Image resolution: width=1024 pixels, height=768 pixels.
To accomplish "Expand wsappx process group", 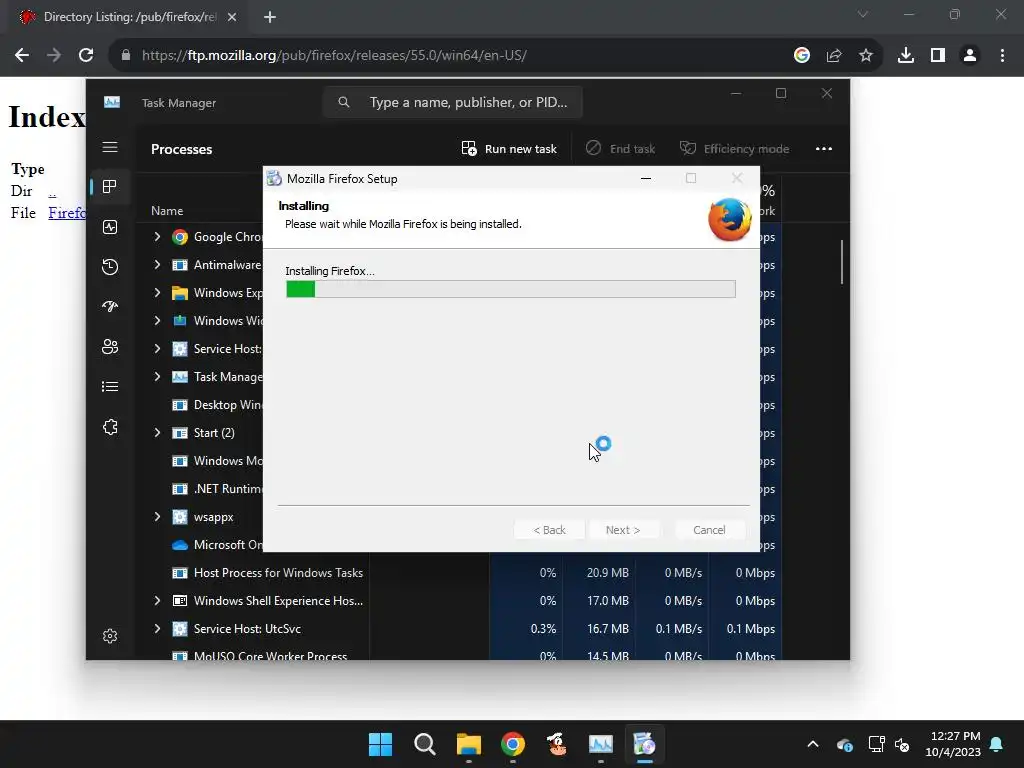I will tap(157, 517).
